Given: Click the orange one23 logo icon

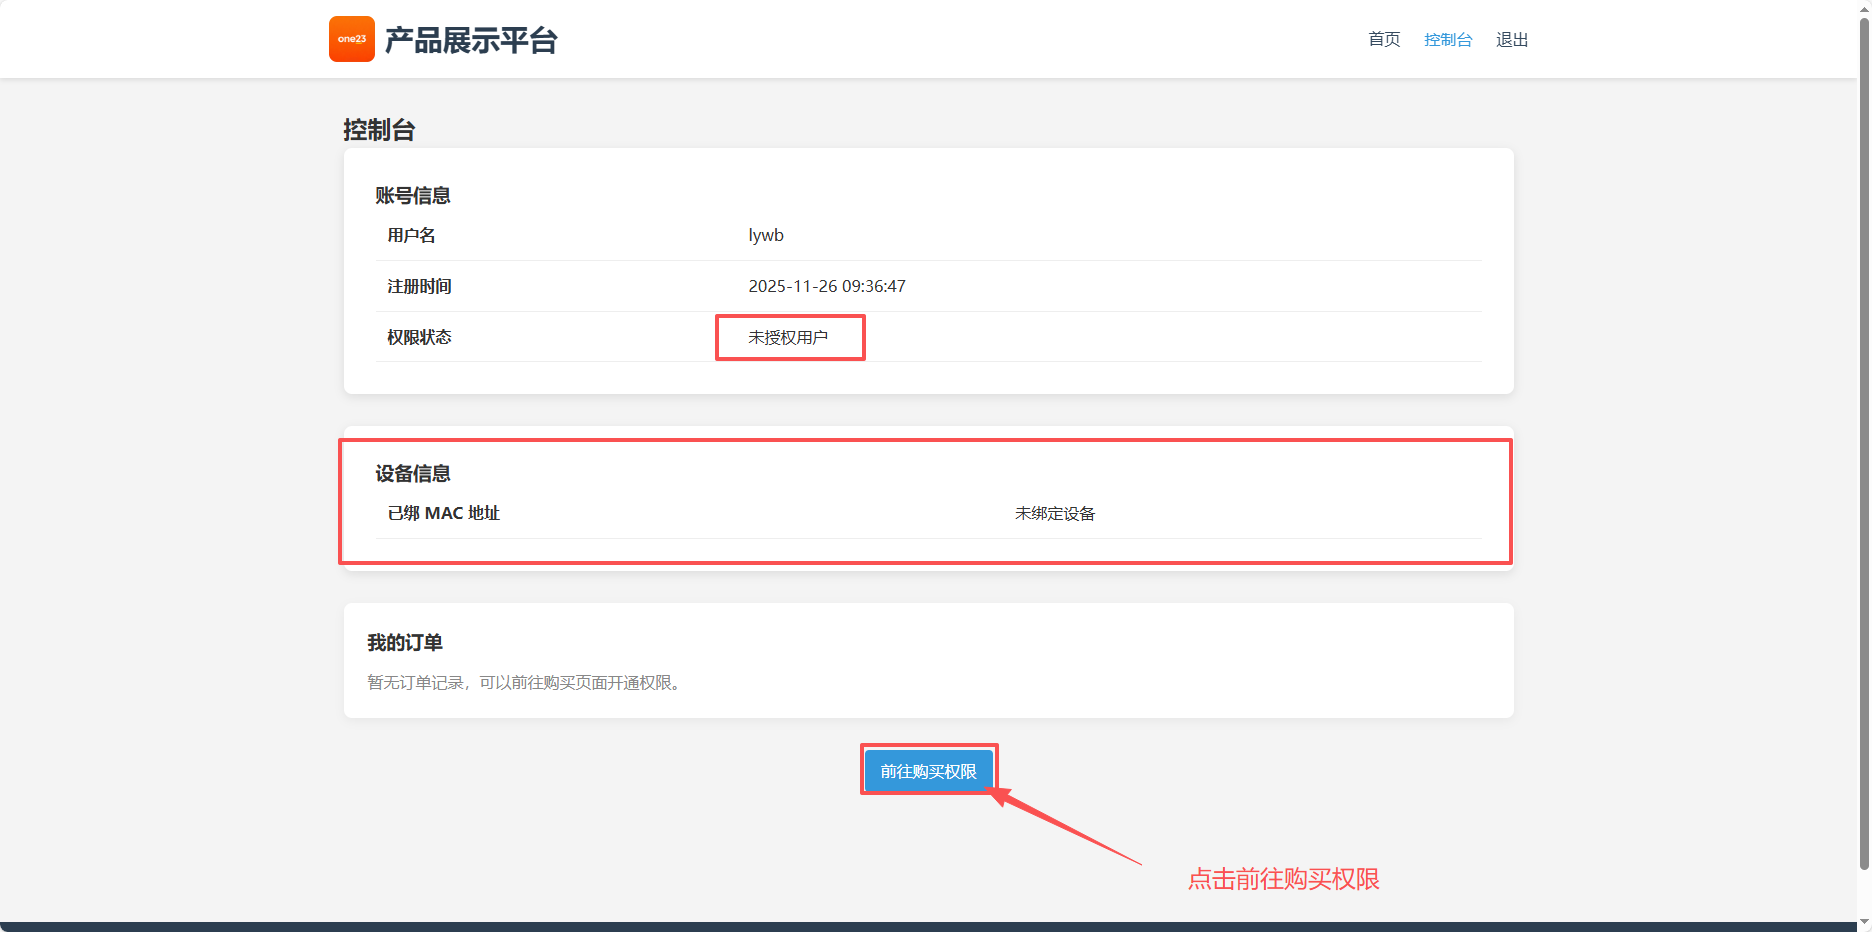Looking at the screenshot, I should 351,39.
